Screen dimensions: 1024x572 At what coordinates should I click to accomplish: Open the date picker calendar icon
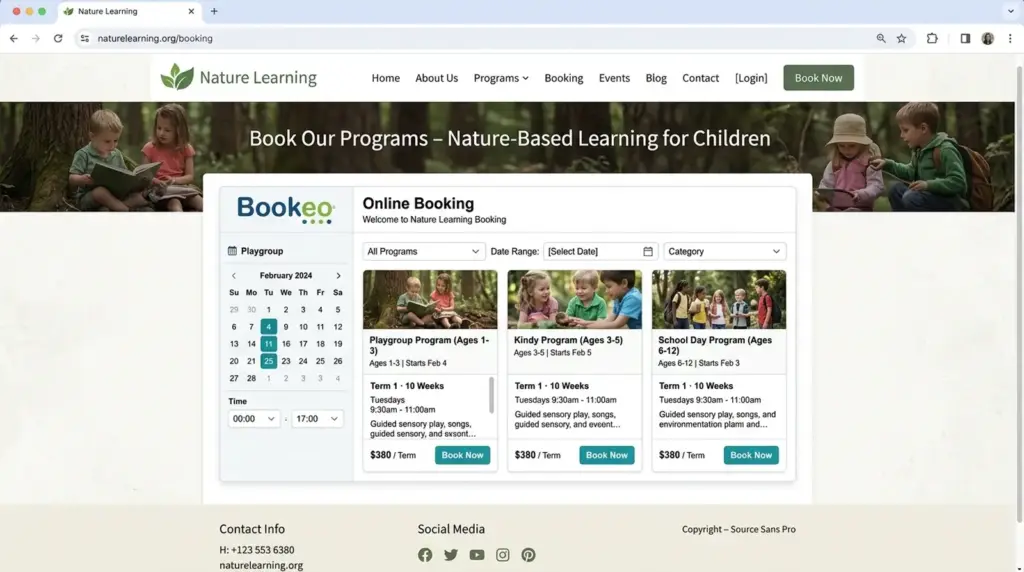click(x=648, y=251)
